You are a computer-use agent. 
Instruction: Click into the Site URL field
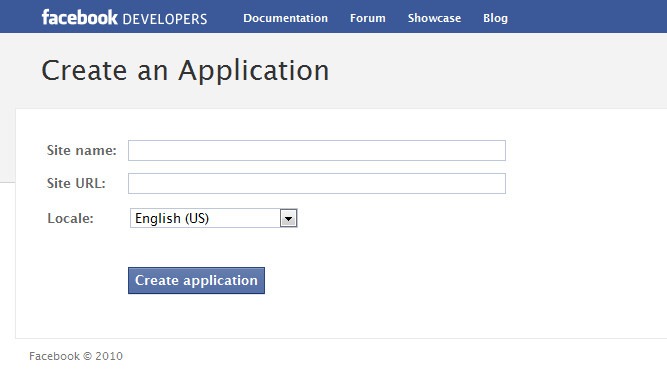(x=317, y=183)
